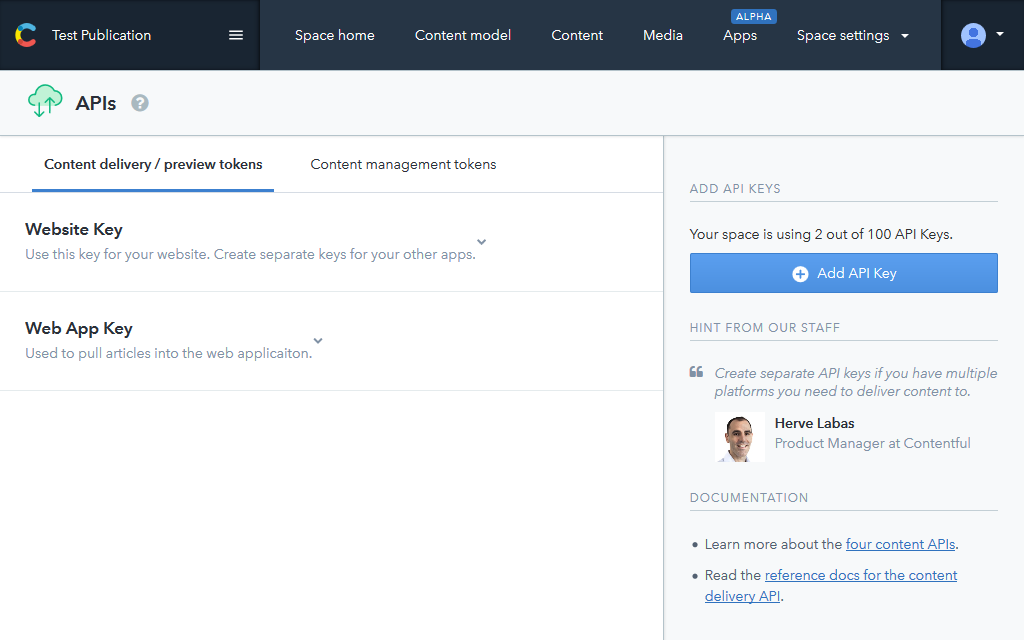Viewport: 1024px width, 640px height.
Task: Expand the Web App Key chevron
Action: coord(318,341)
